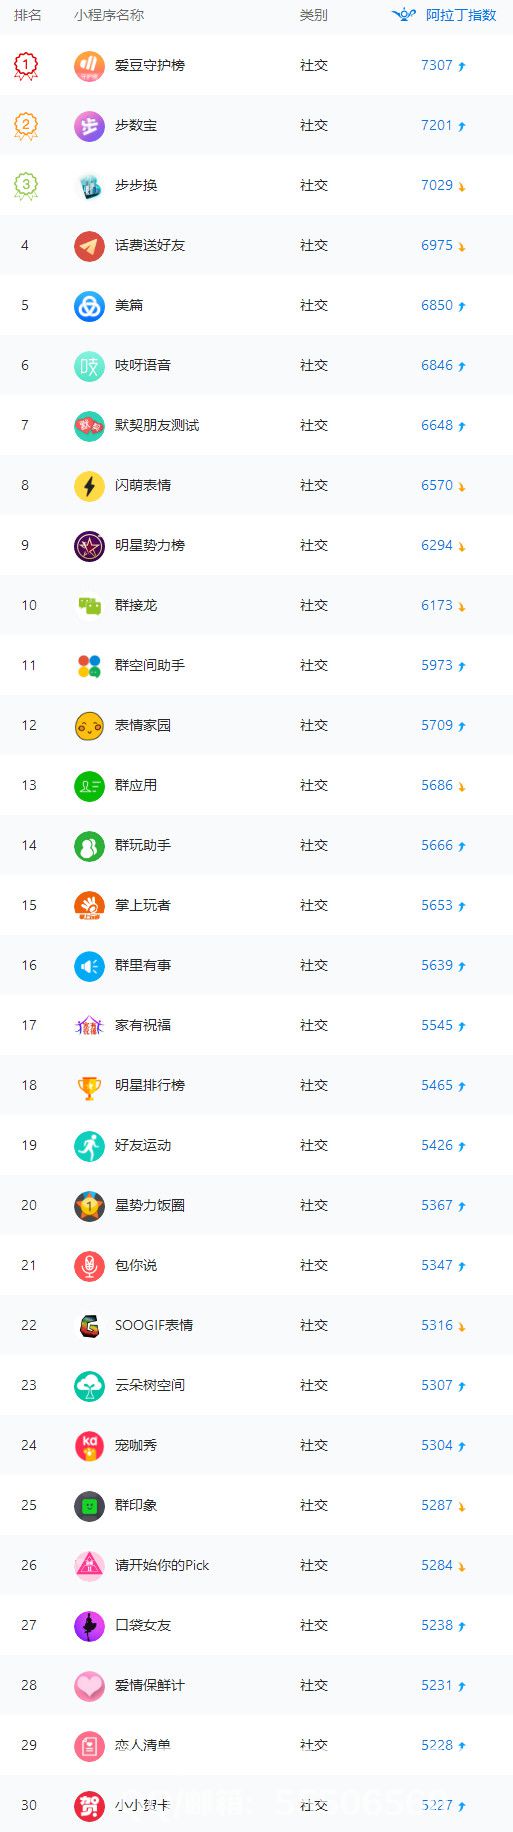Image resolution: width=513 pixels, height=1832 pixels.
Task: Select the 明星排行榜 trophy icon
Action: point(89,1086)
